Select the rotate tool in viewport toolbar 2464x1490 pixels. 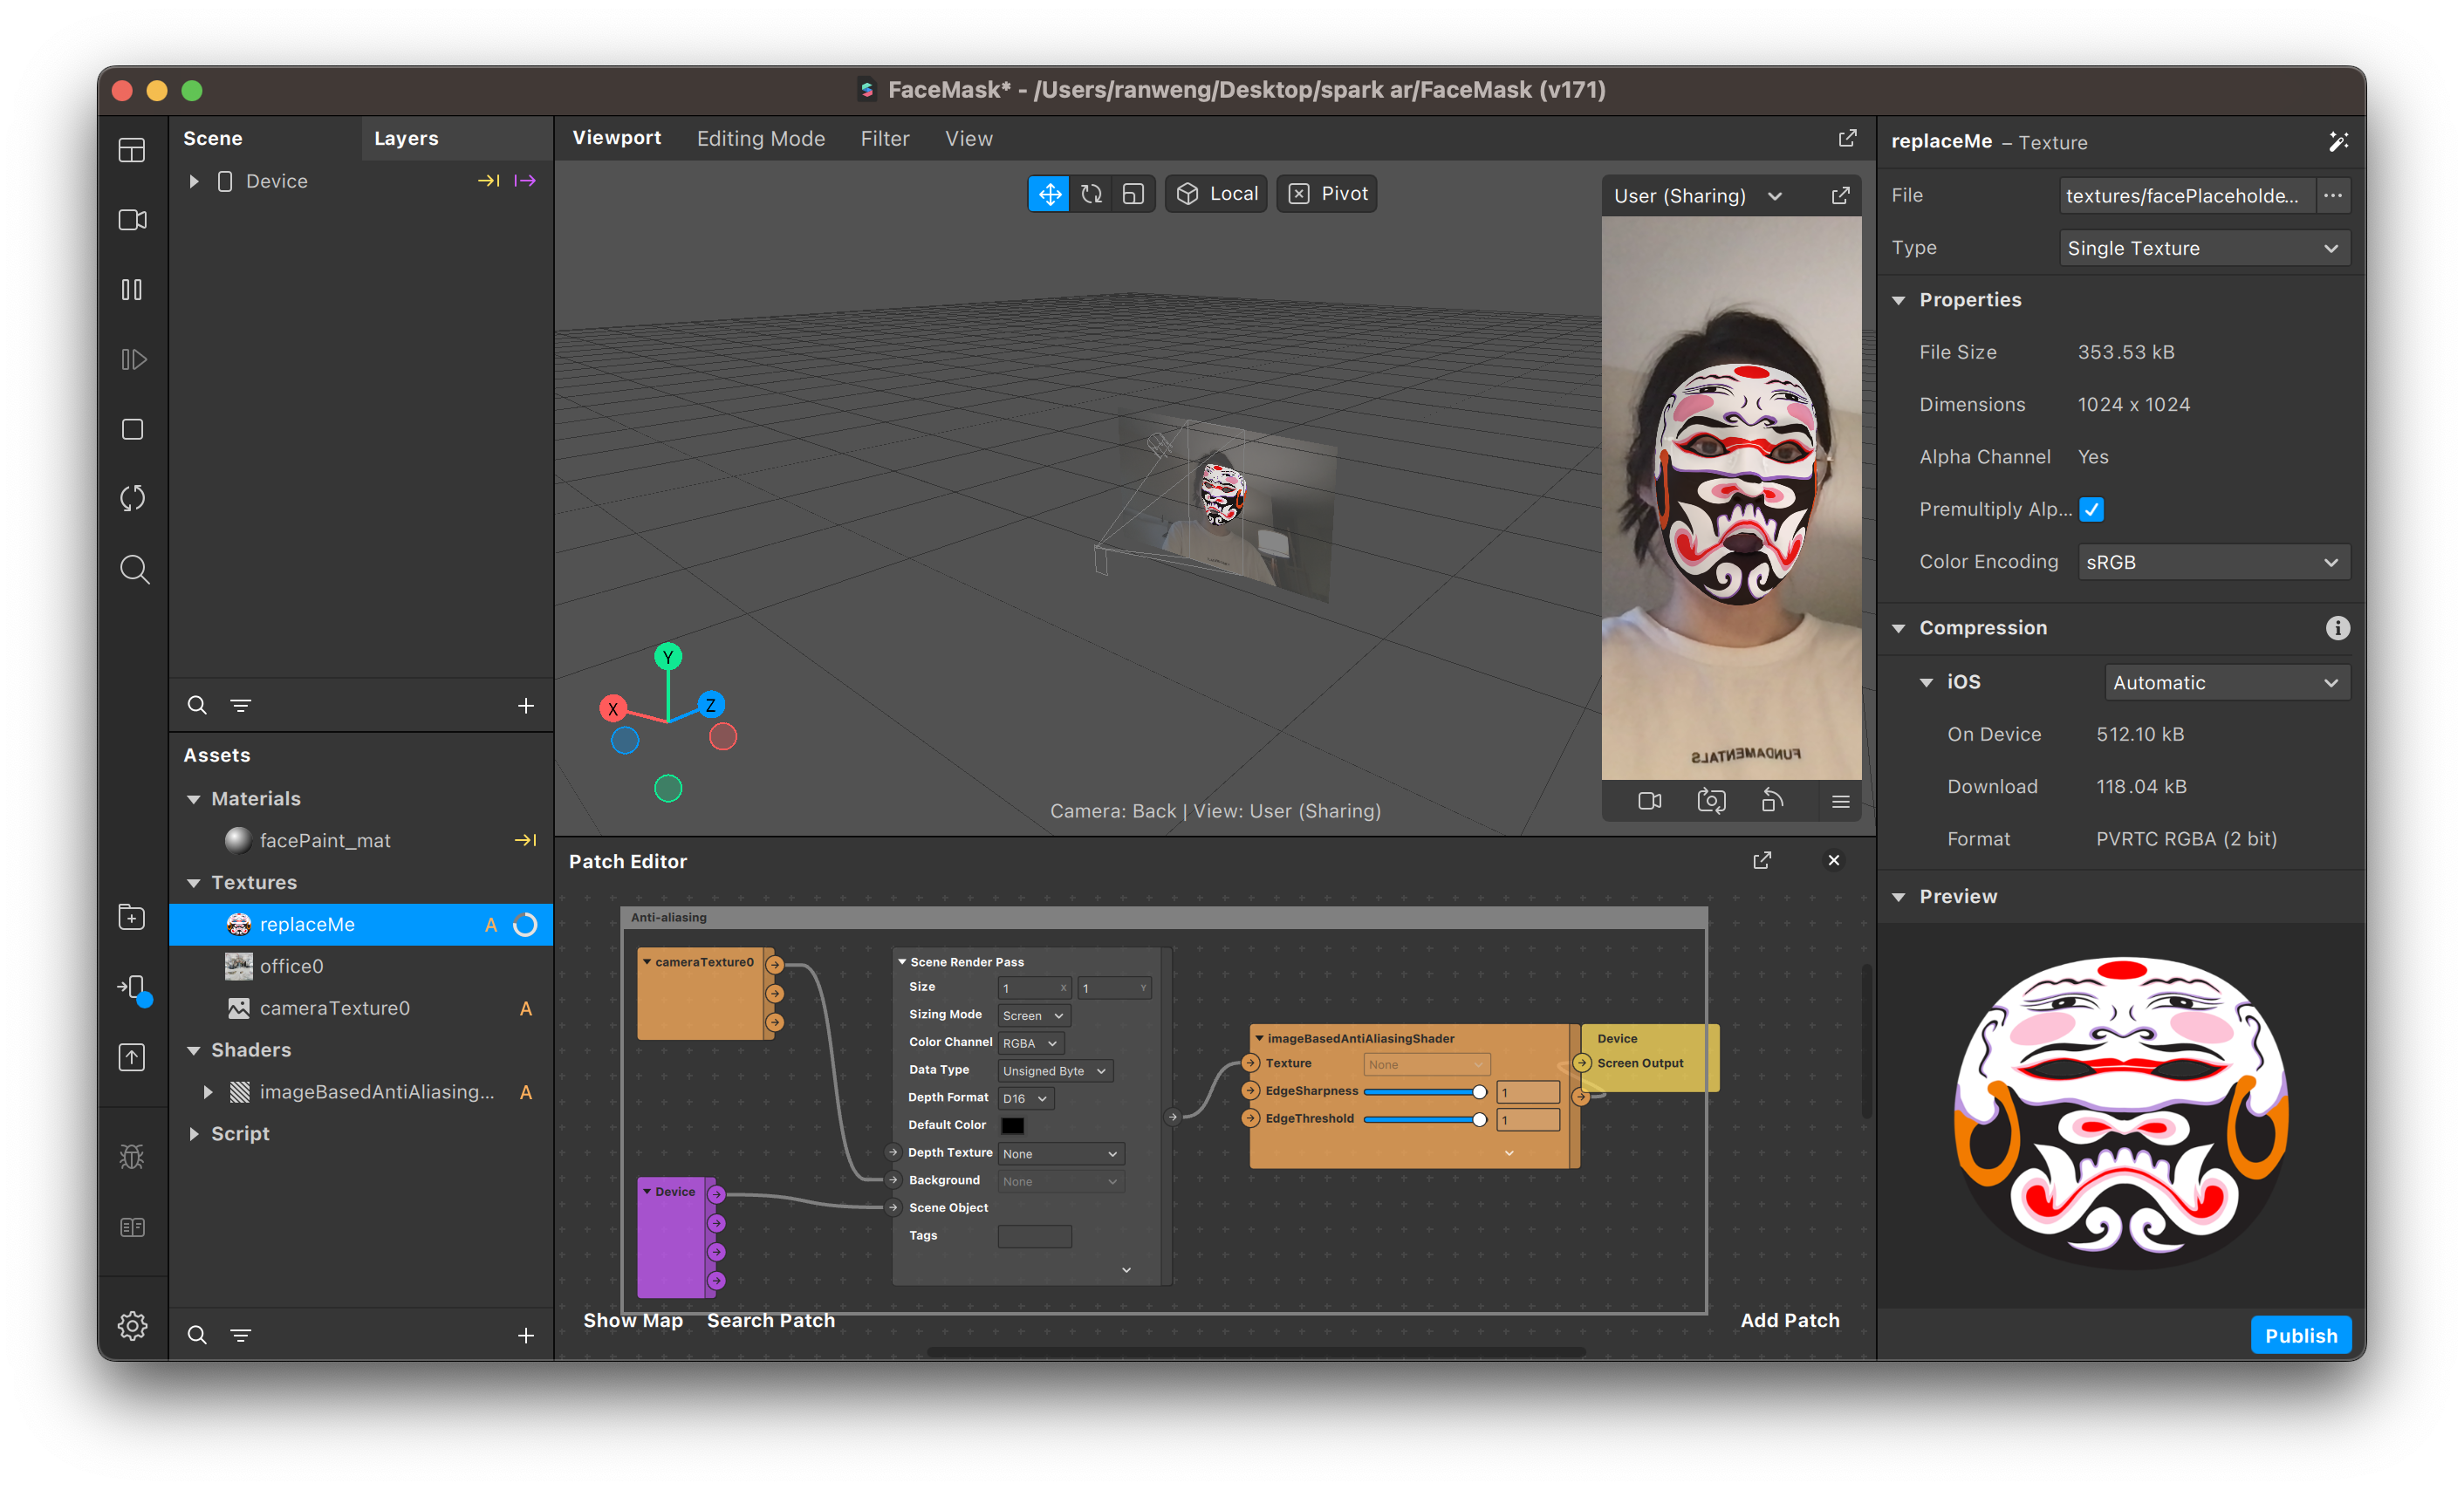click(1091, 194)
